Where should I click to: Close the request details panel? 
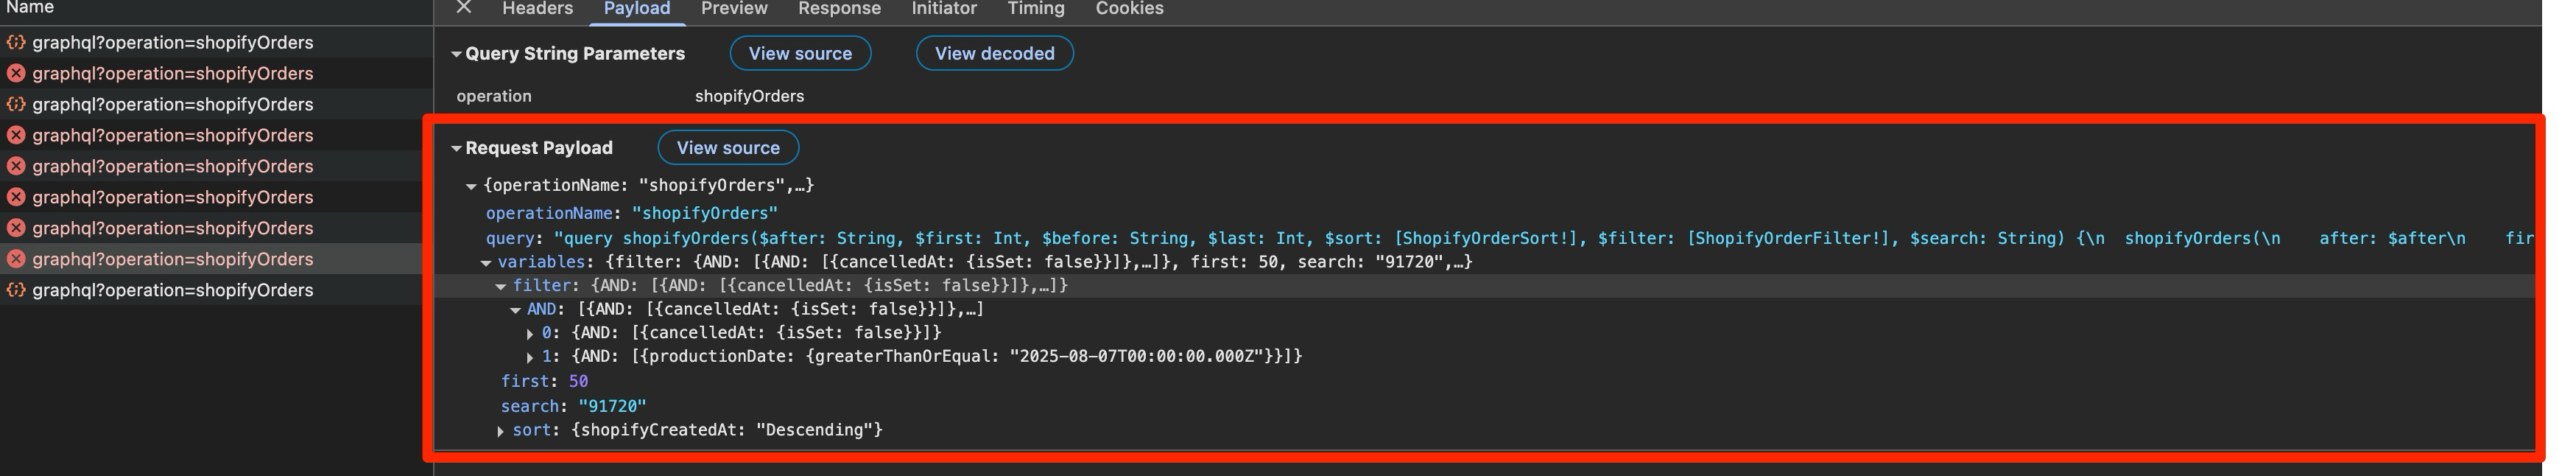pos(463,8)
